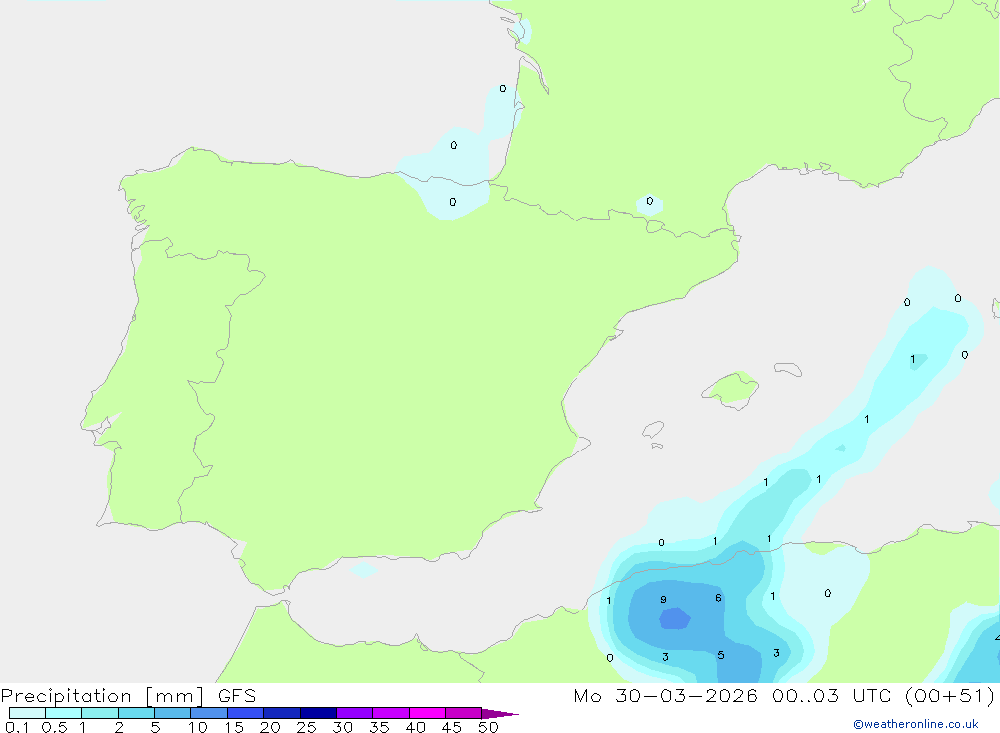
Task: Select the 30–35 mm purple legend swatch
Action: point(354,713)
